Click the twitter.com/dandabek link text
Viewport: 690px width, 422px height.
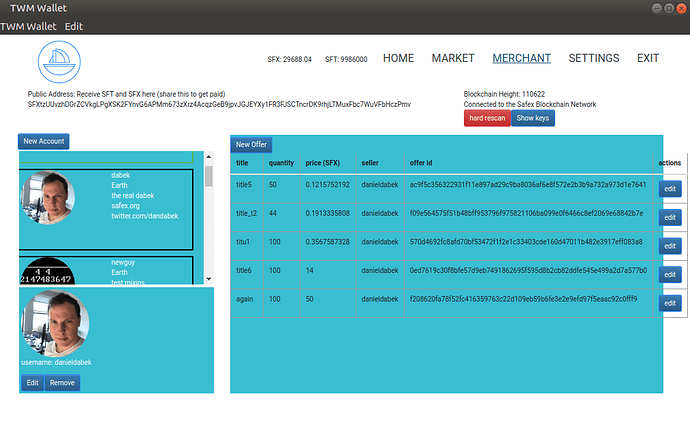[x=145, y=216]
